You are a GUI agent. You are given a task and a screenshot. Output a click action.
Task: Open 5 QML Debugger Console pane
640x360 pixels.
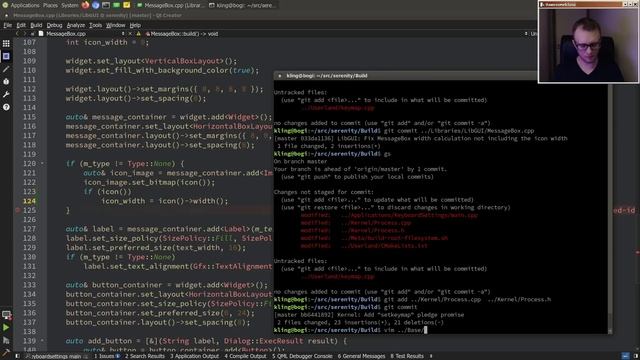click(302, 356)
